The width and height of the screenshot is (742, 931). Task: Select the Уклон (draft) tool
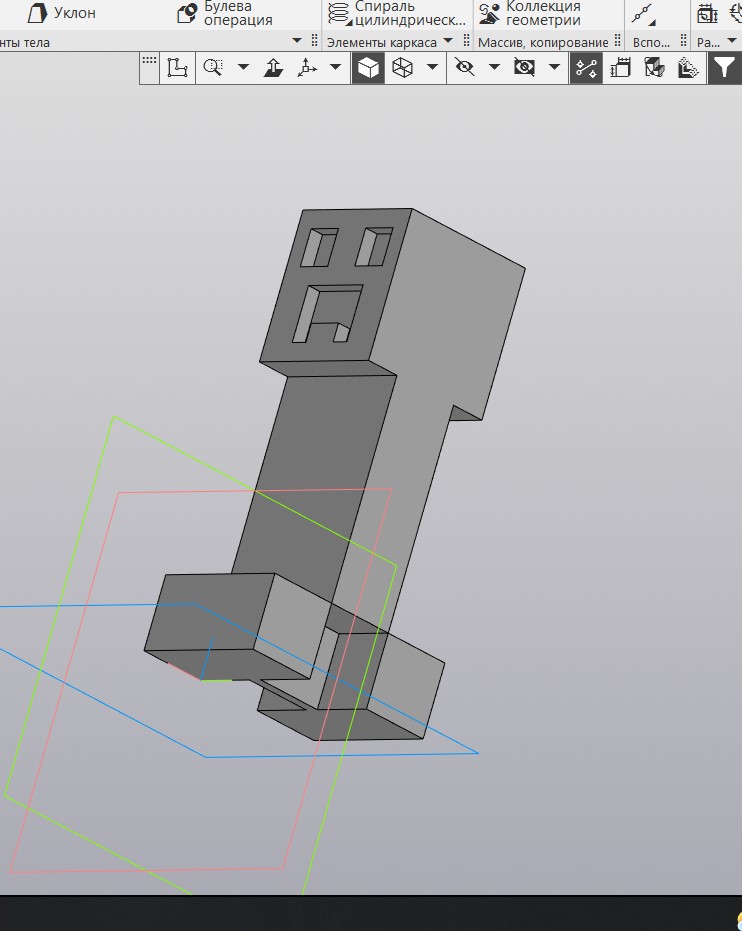[x=62, y=12]
